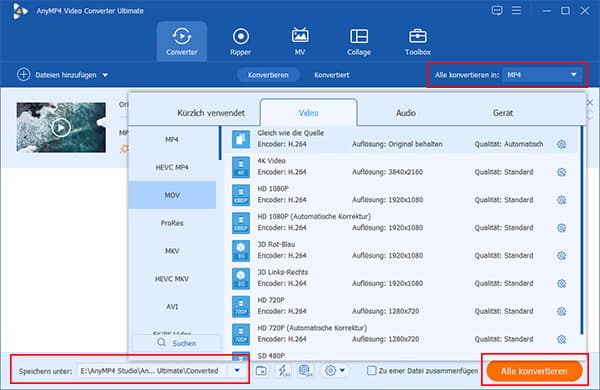Open settings gear for 4K Video
The width and height of the screenshot is (600, 390).
pos(561,172)
